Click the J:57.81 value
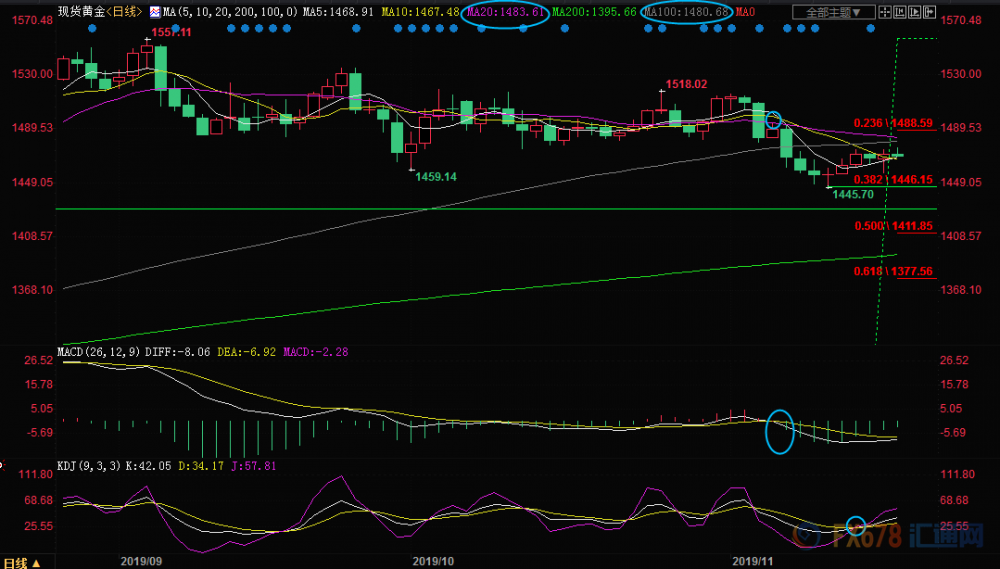Viewport: 1000px width, 569px height. (x=256, y=466)
